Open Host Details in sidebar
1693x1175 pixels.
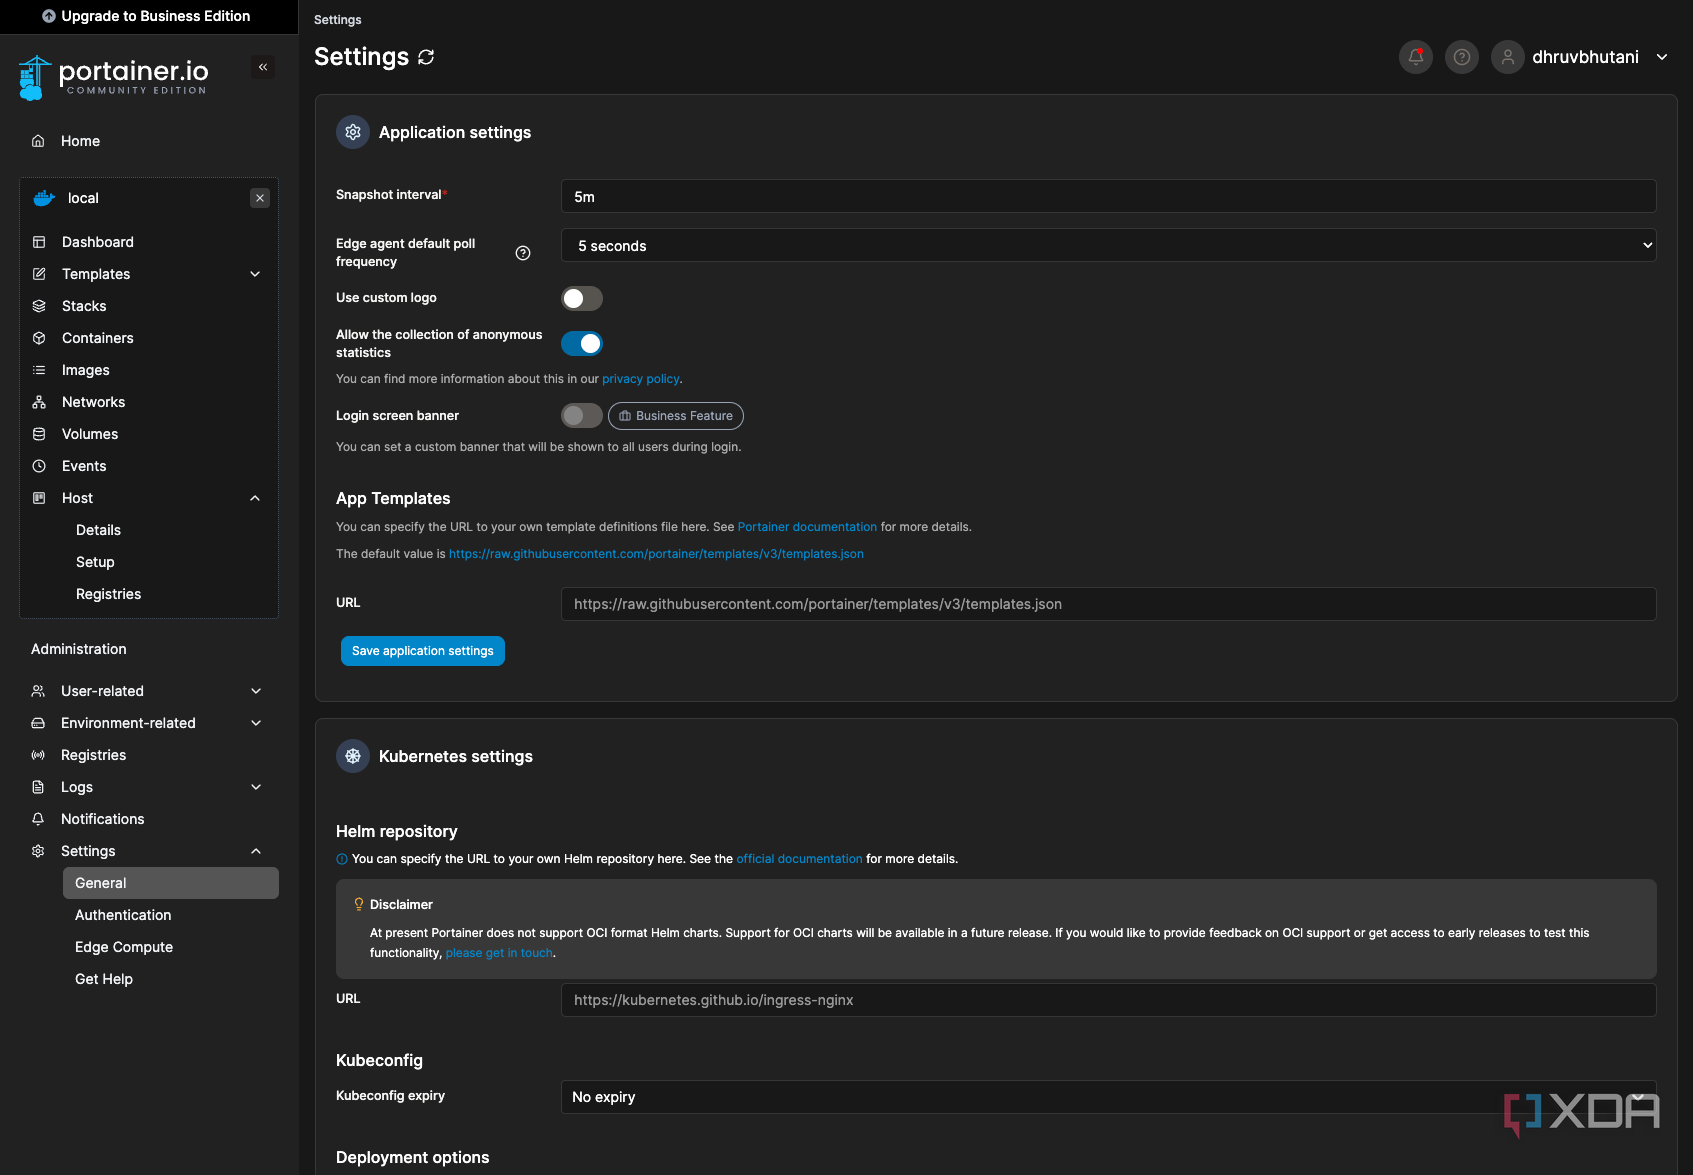tap(98, 530)
